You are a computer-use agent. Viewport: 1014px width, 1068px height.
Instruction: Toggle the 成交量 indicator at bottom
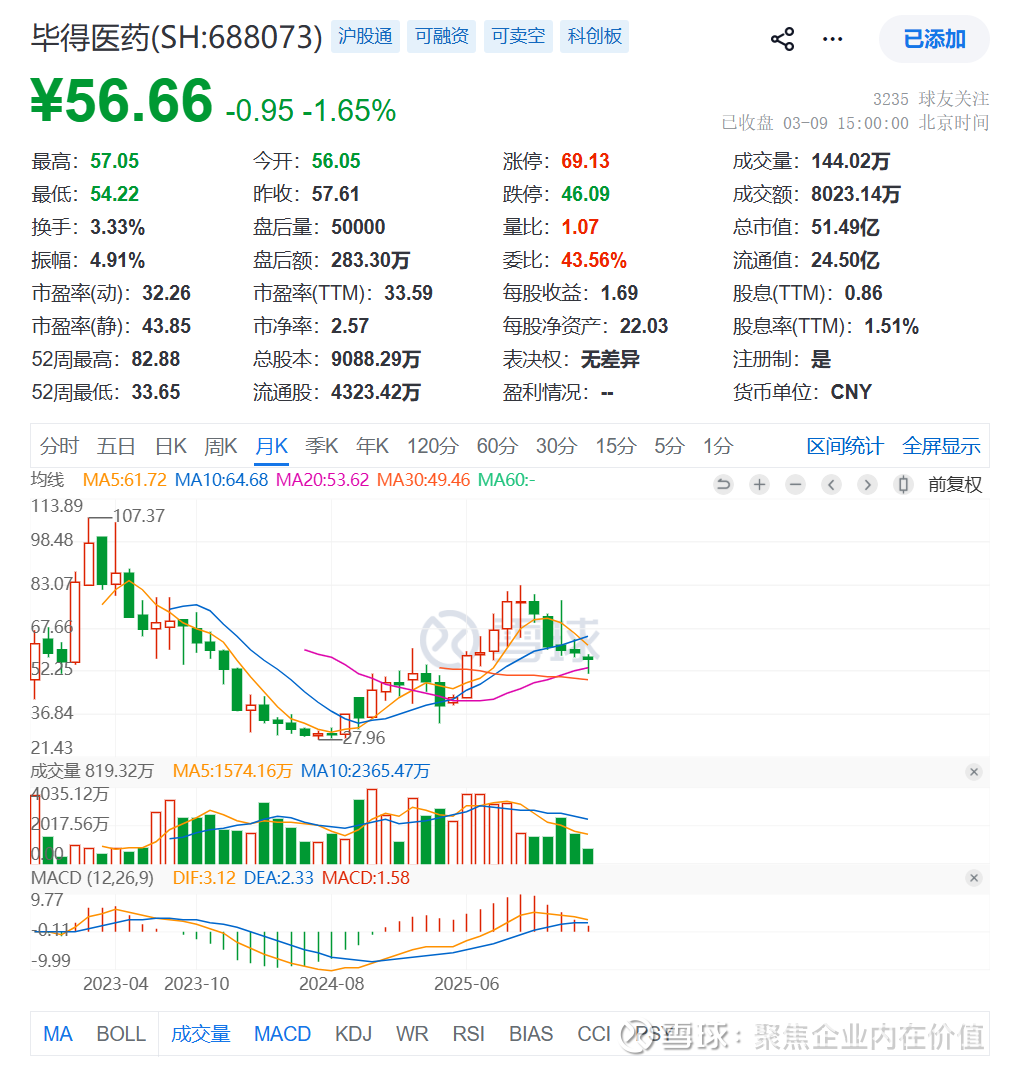pyautogui.click(x=200, y=1034)
